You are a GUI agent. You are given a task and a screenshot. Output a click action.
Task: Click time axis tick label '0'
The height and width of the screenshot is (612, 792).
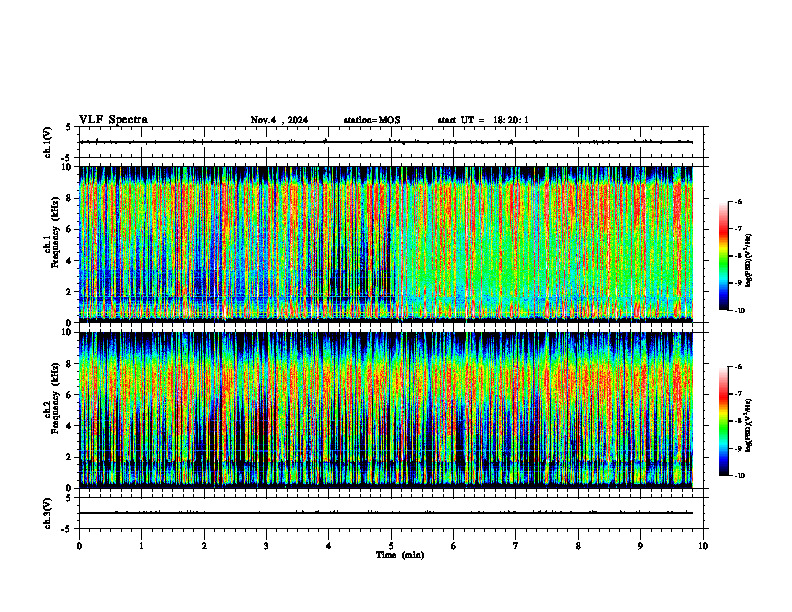tap(79, 546)
